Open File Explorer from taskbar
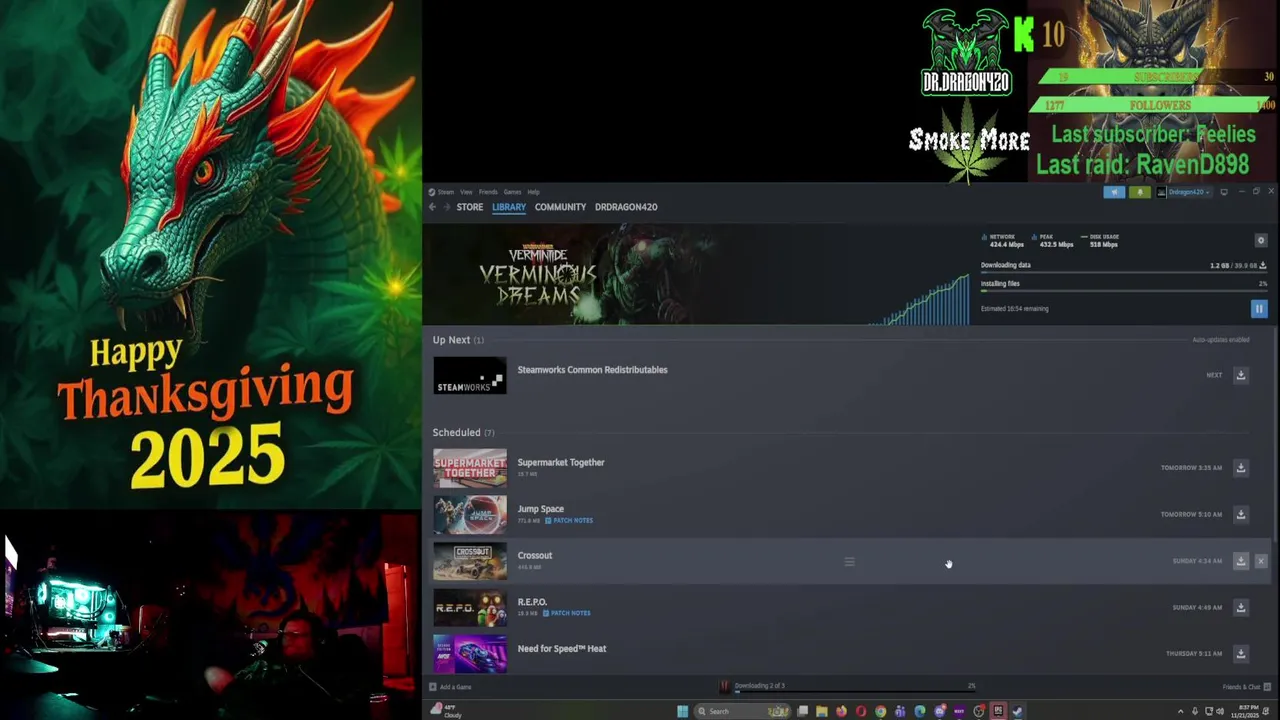Screen dimensions: 1280x720 tap(821, 711)
